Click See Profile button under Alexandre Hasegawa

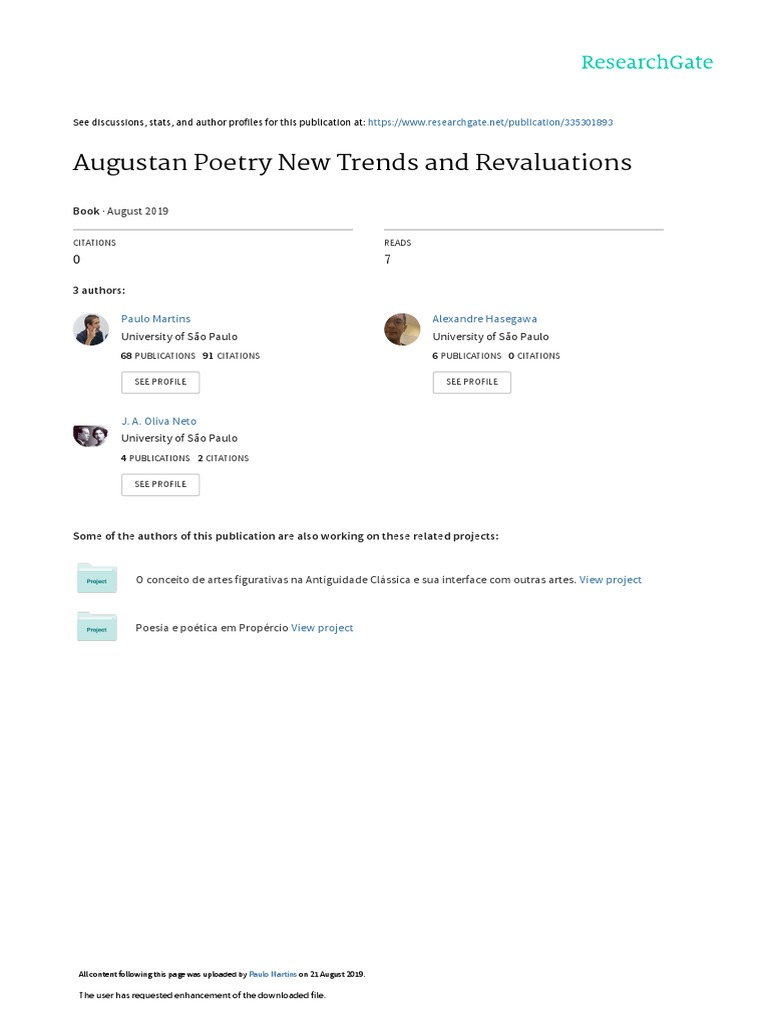point(471,382)
